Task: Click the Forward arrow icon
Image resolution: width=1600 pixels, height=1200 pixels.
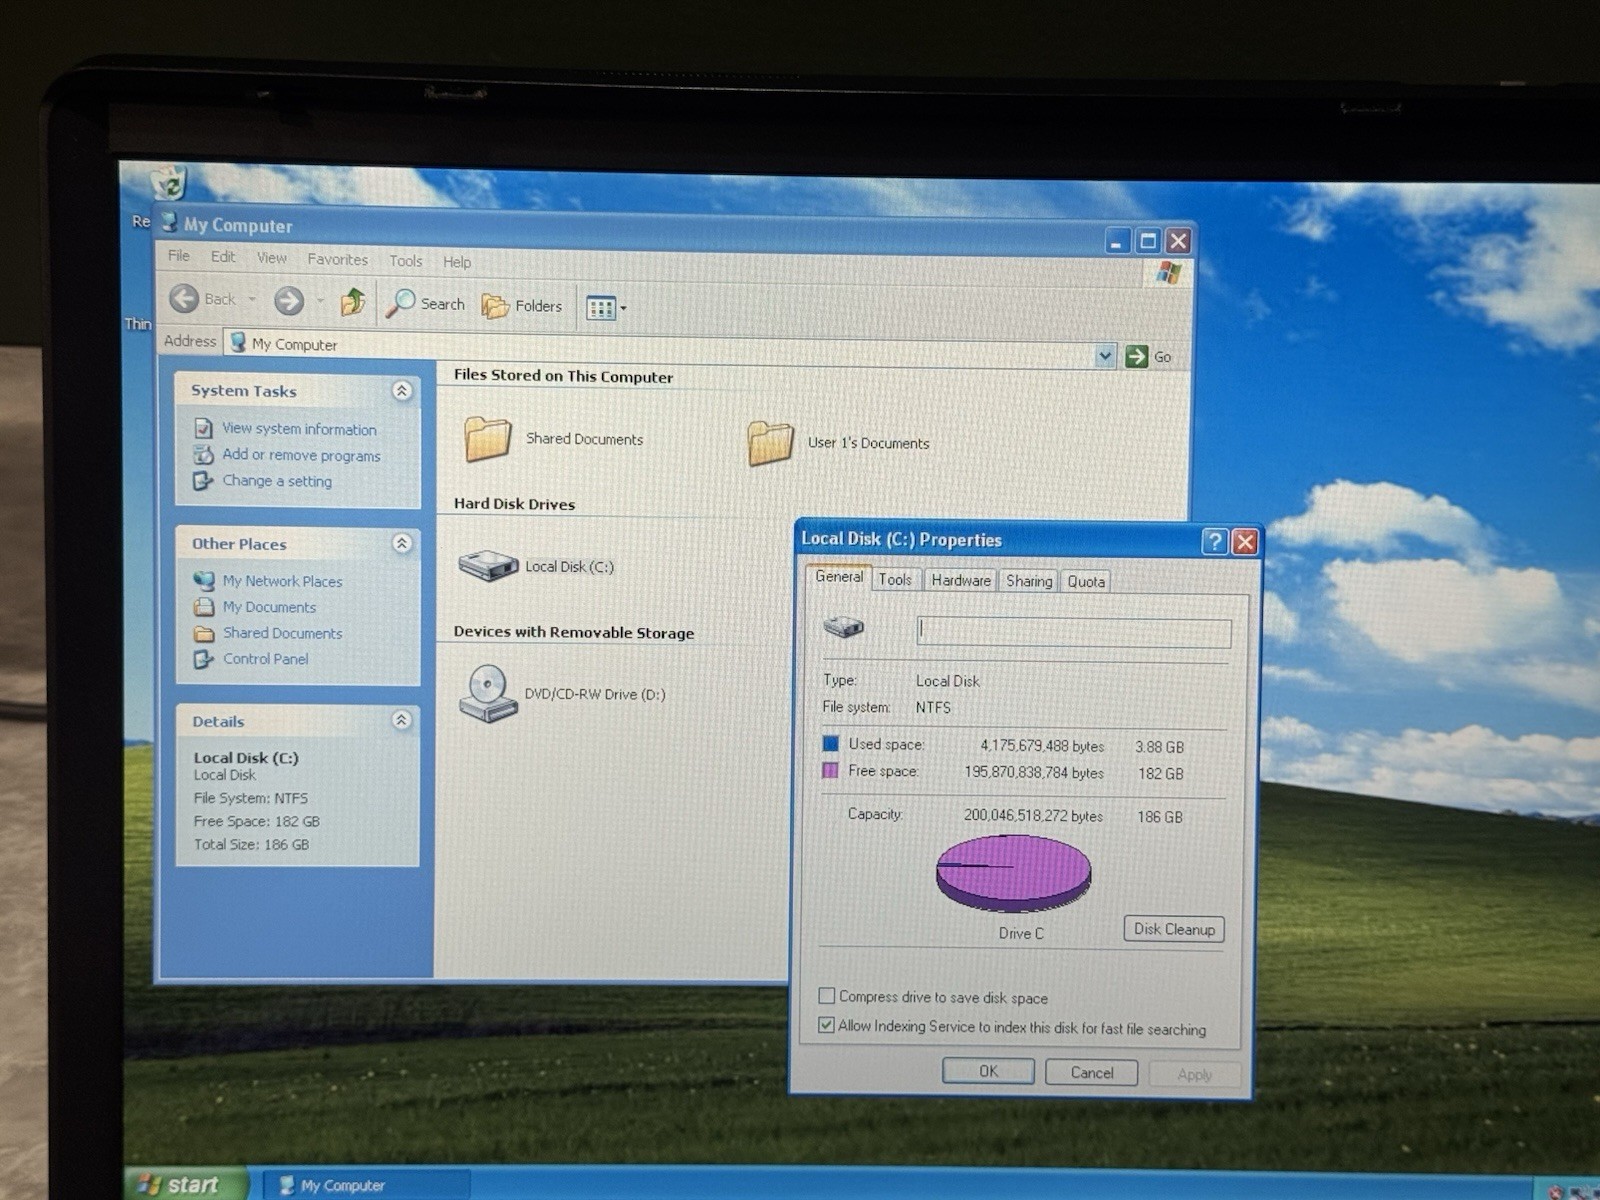Action: [x=289, y=300]
